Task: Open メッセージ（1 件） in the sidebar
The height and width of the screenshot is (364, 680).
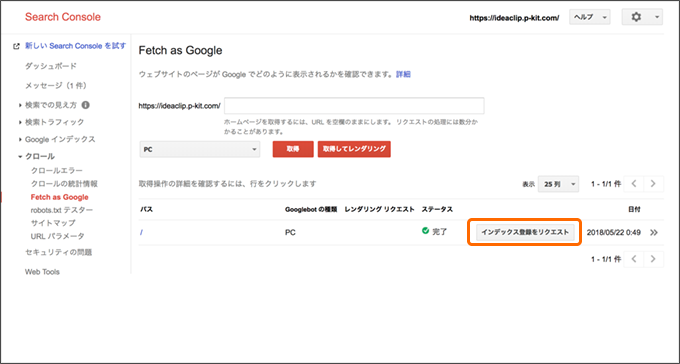Action: click(56, 85)
